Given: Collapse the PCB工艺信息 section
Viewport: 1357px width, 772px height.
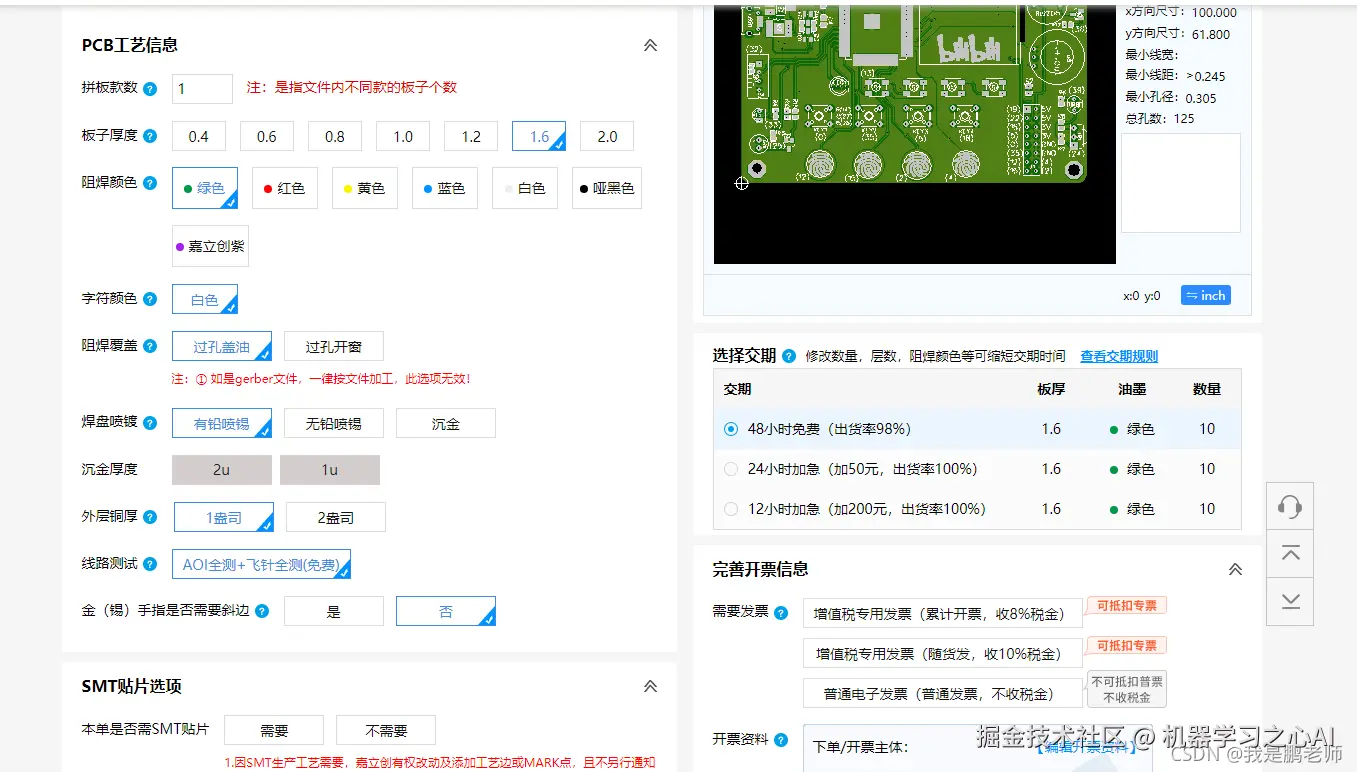Looking at the screenshot, I should (x=650, y=45).
